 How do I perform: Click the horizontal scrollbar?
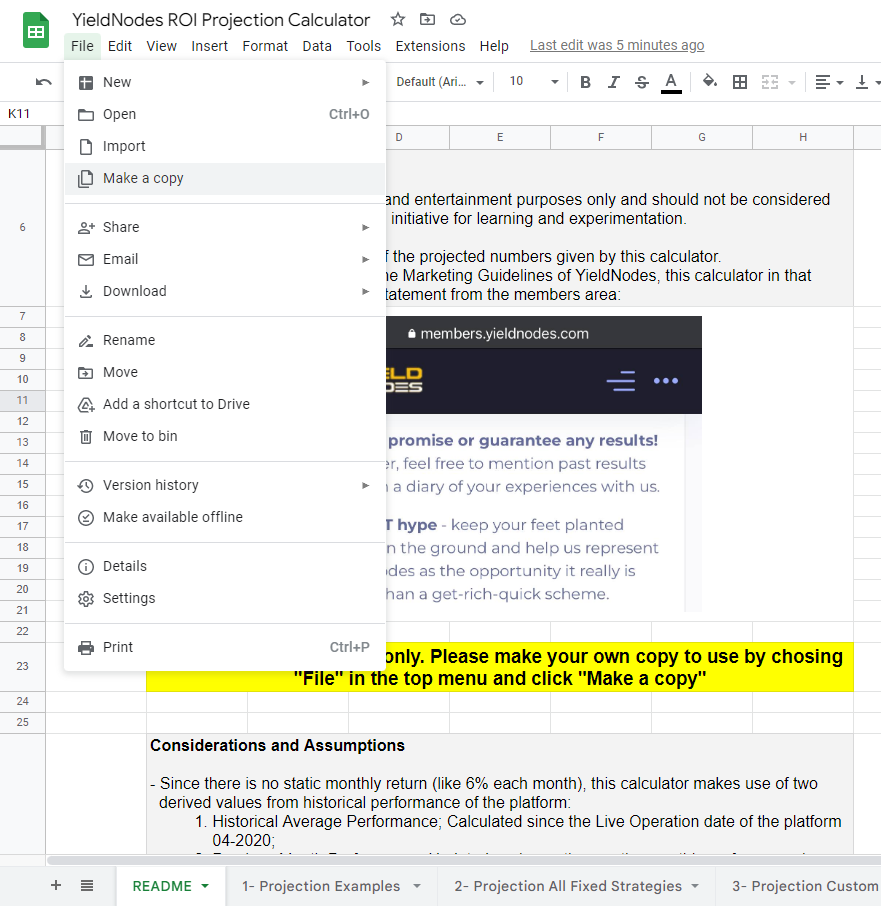tap(464, 860)
